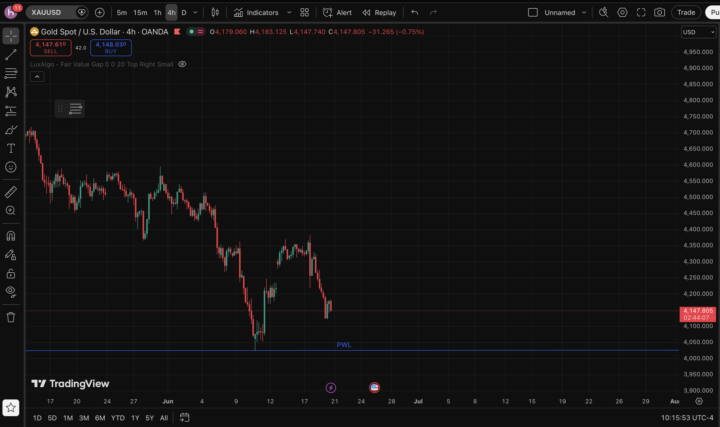This screenshot has height=427, width=720.
Task: Set date range to 3M
Action: (84, 418)
